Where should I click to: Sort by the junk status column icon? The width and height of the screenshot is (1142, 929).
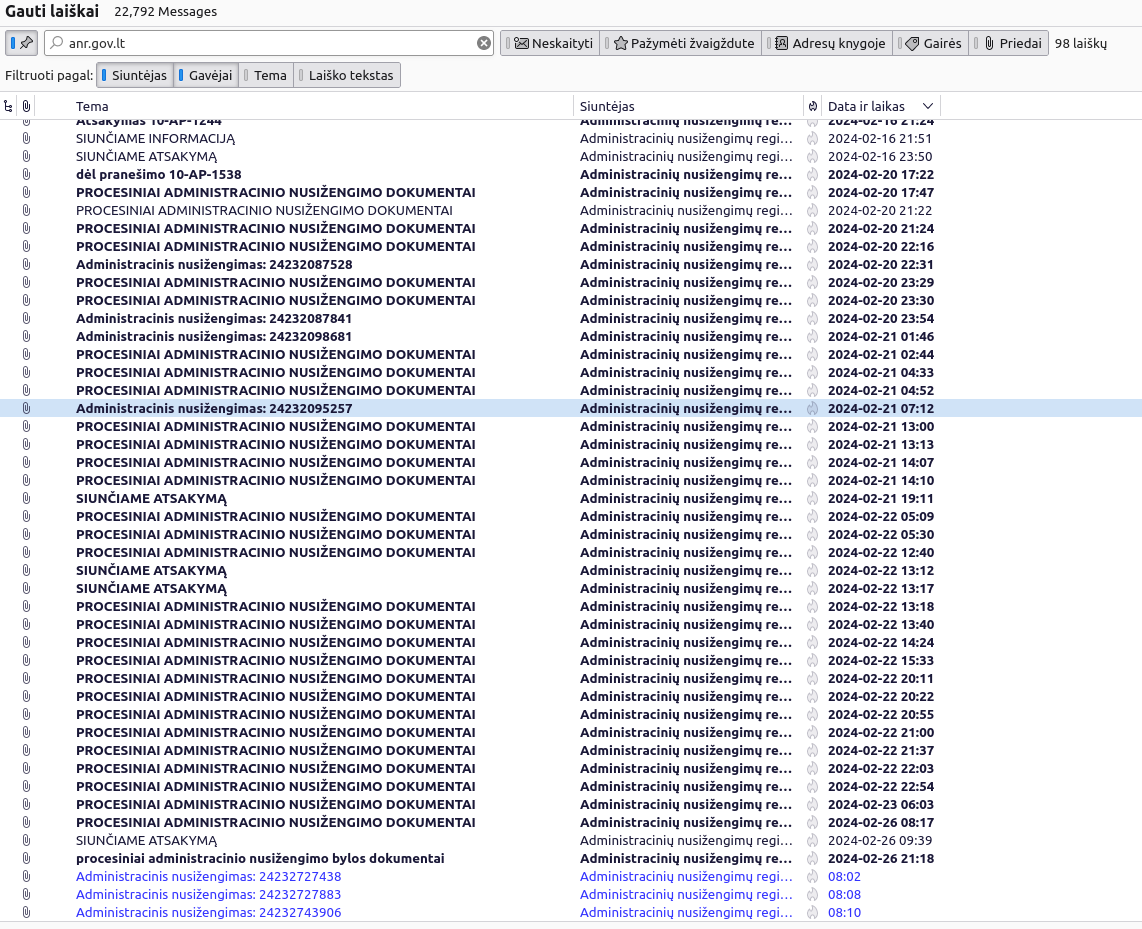pyautogui.click(x=812, y=106)
